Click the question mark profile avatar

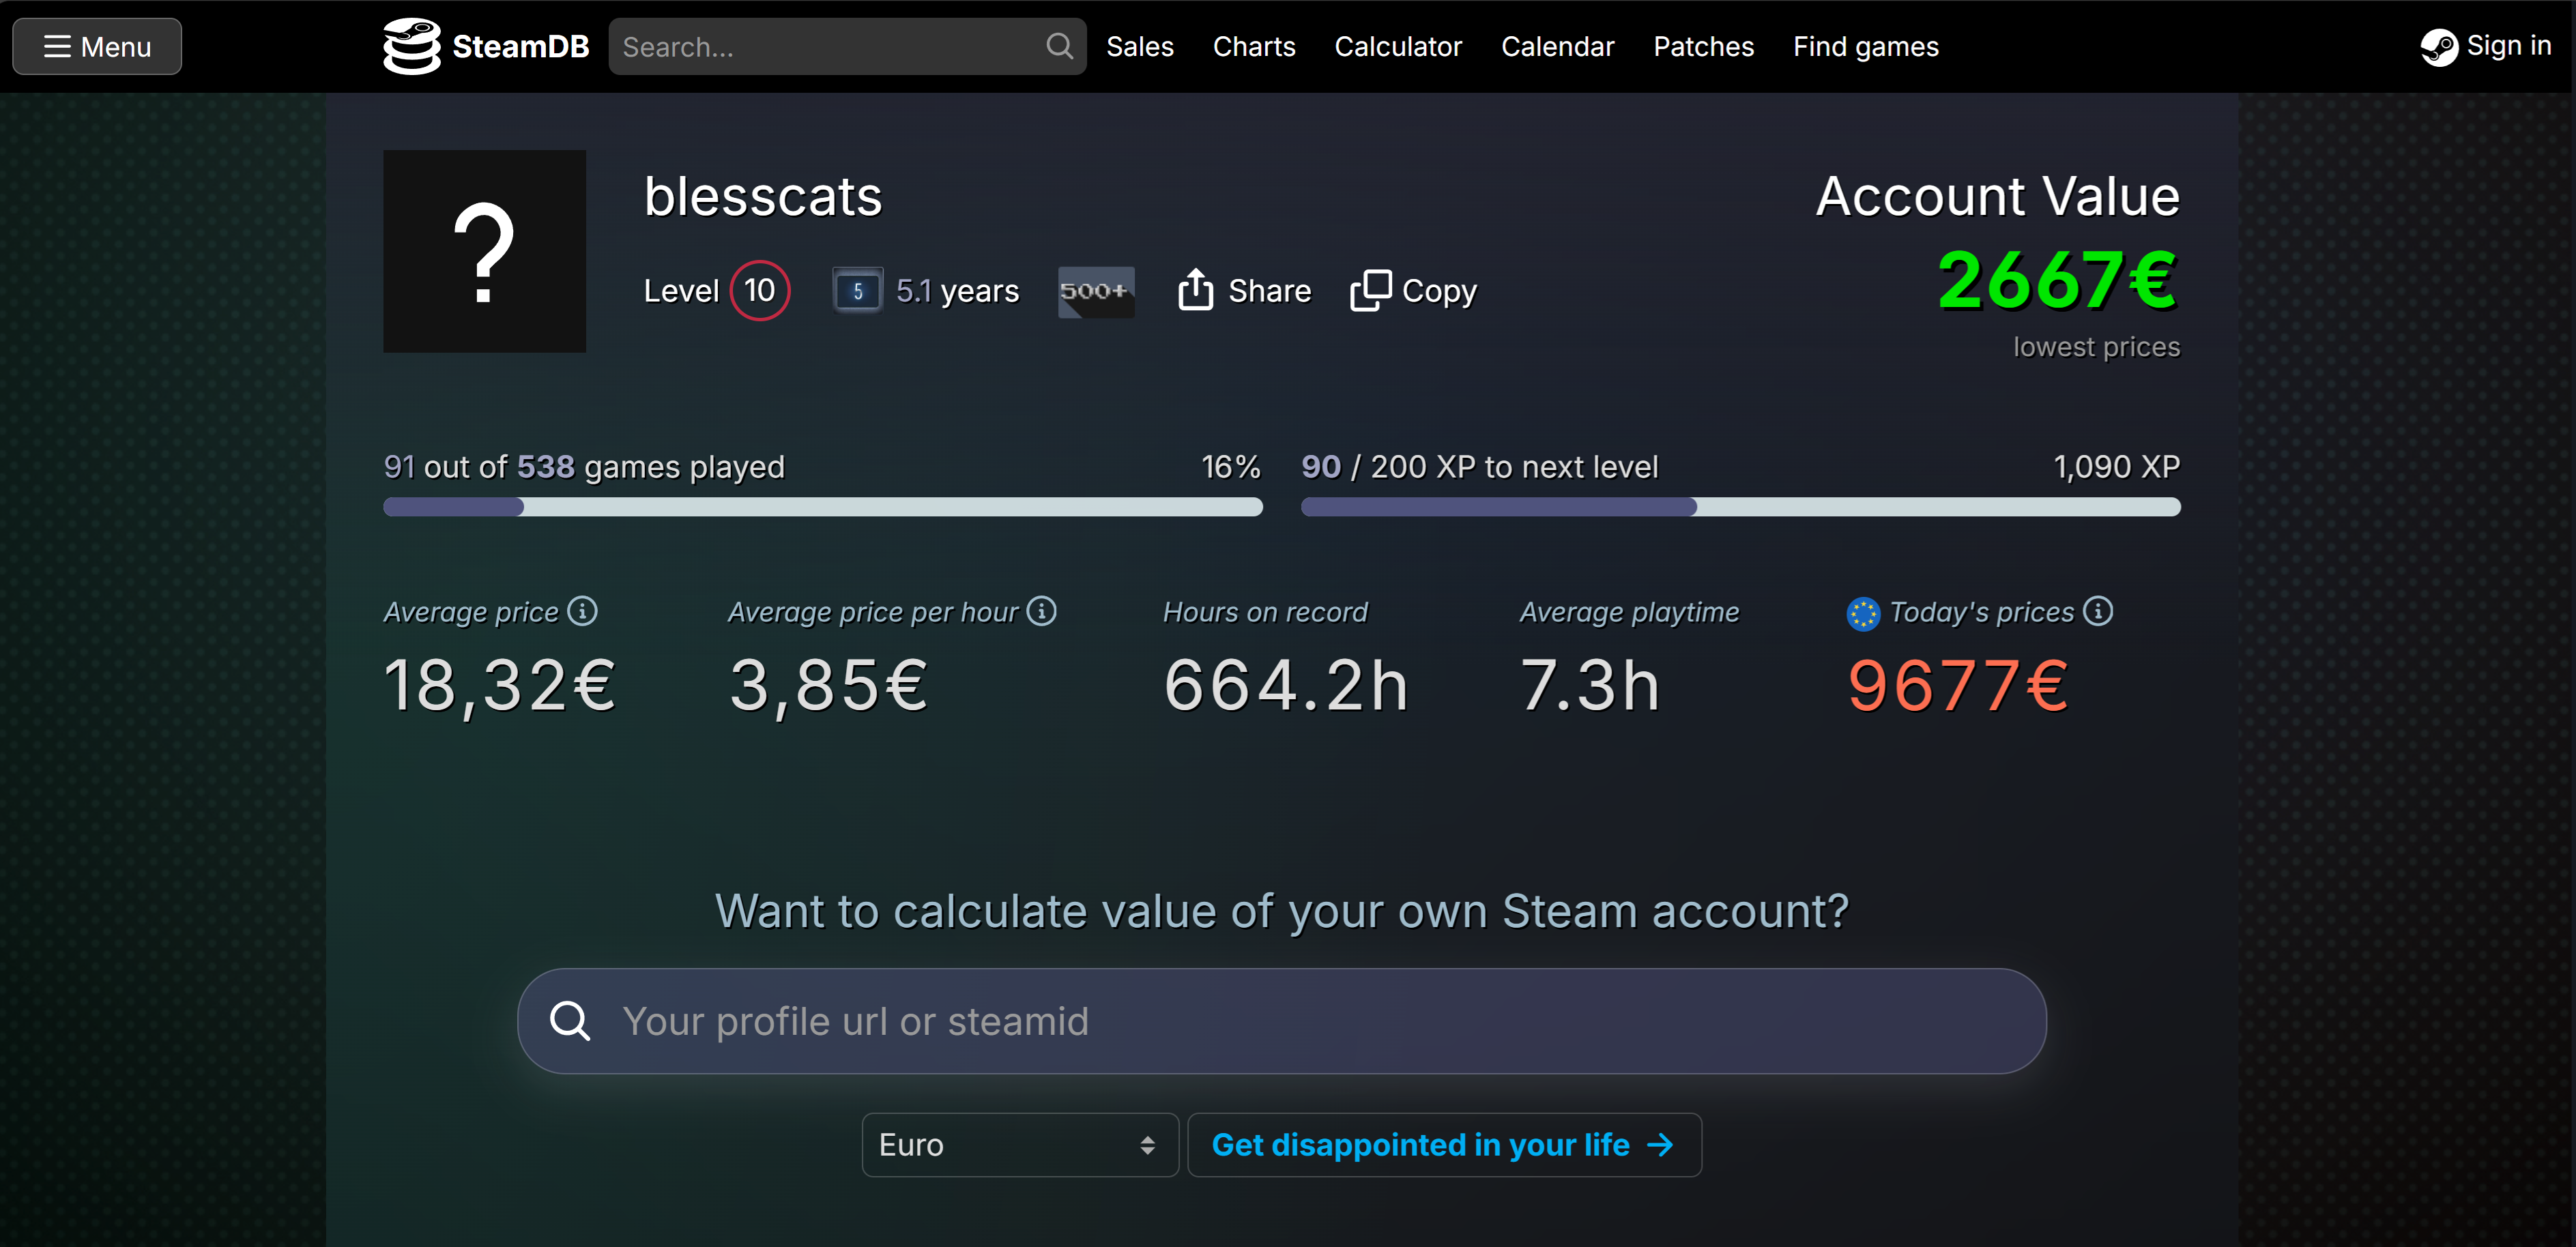pyautogui.click(x=484, y=251)
